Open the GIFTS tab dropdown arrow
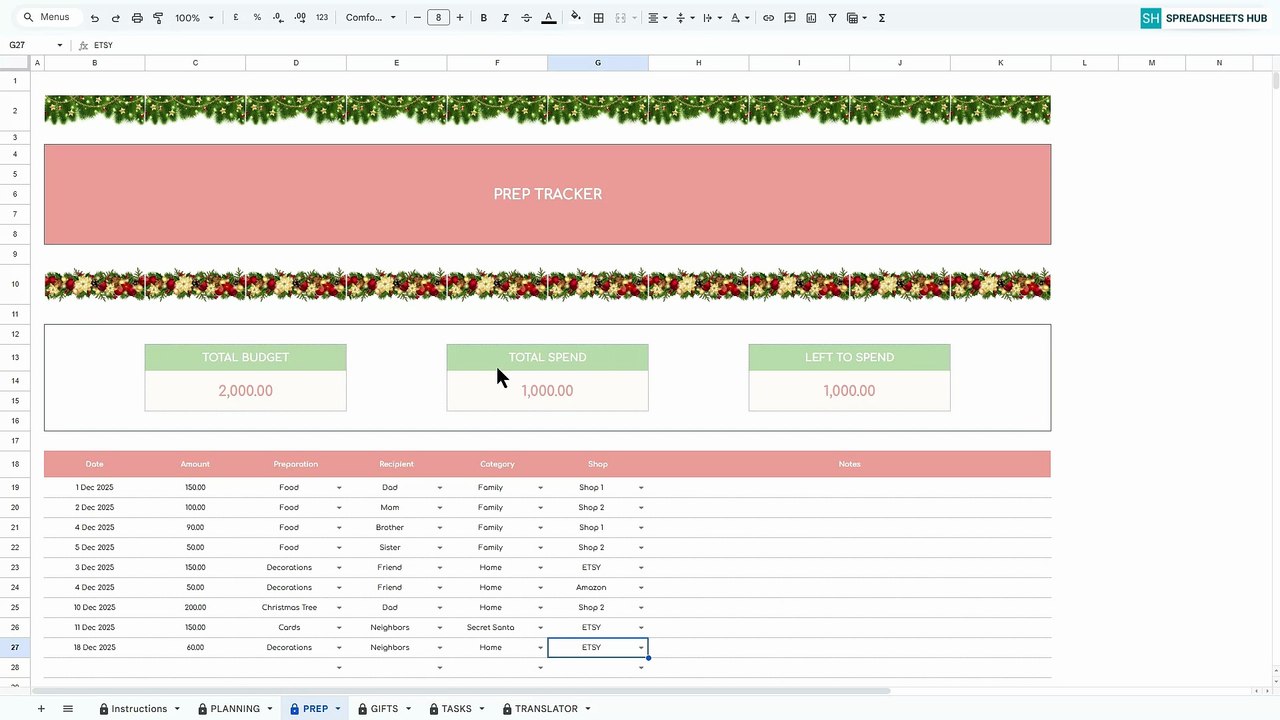 (x=407, y=709)
